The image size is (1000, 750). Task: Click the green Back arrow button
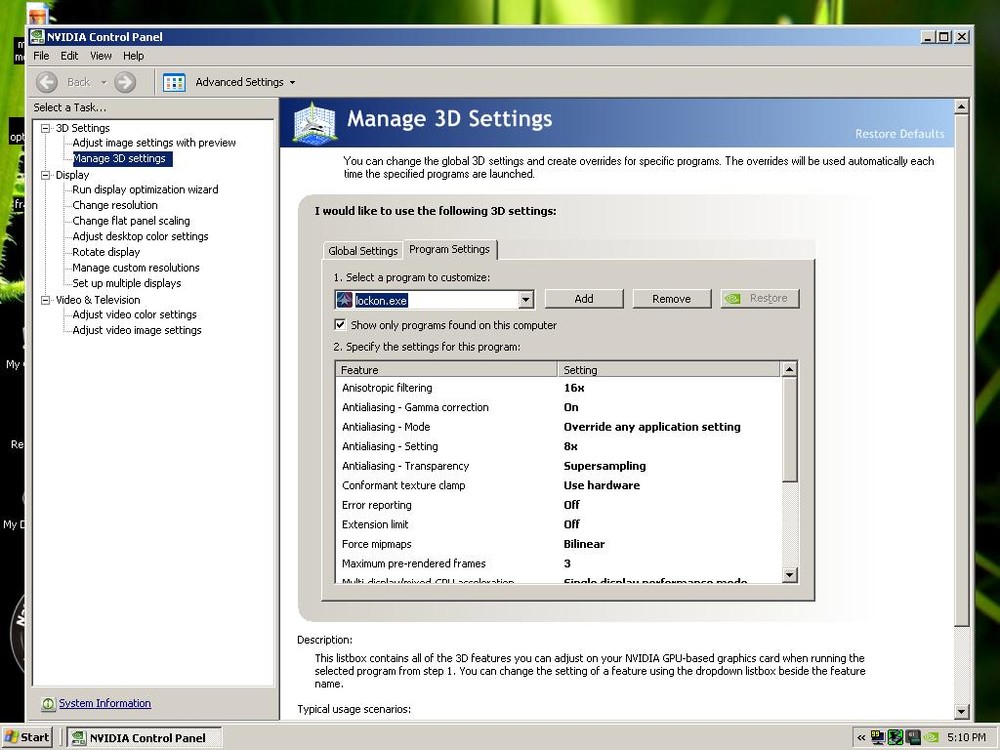[47, 82]
